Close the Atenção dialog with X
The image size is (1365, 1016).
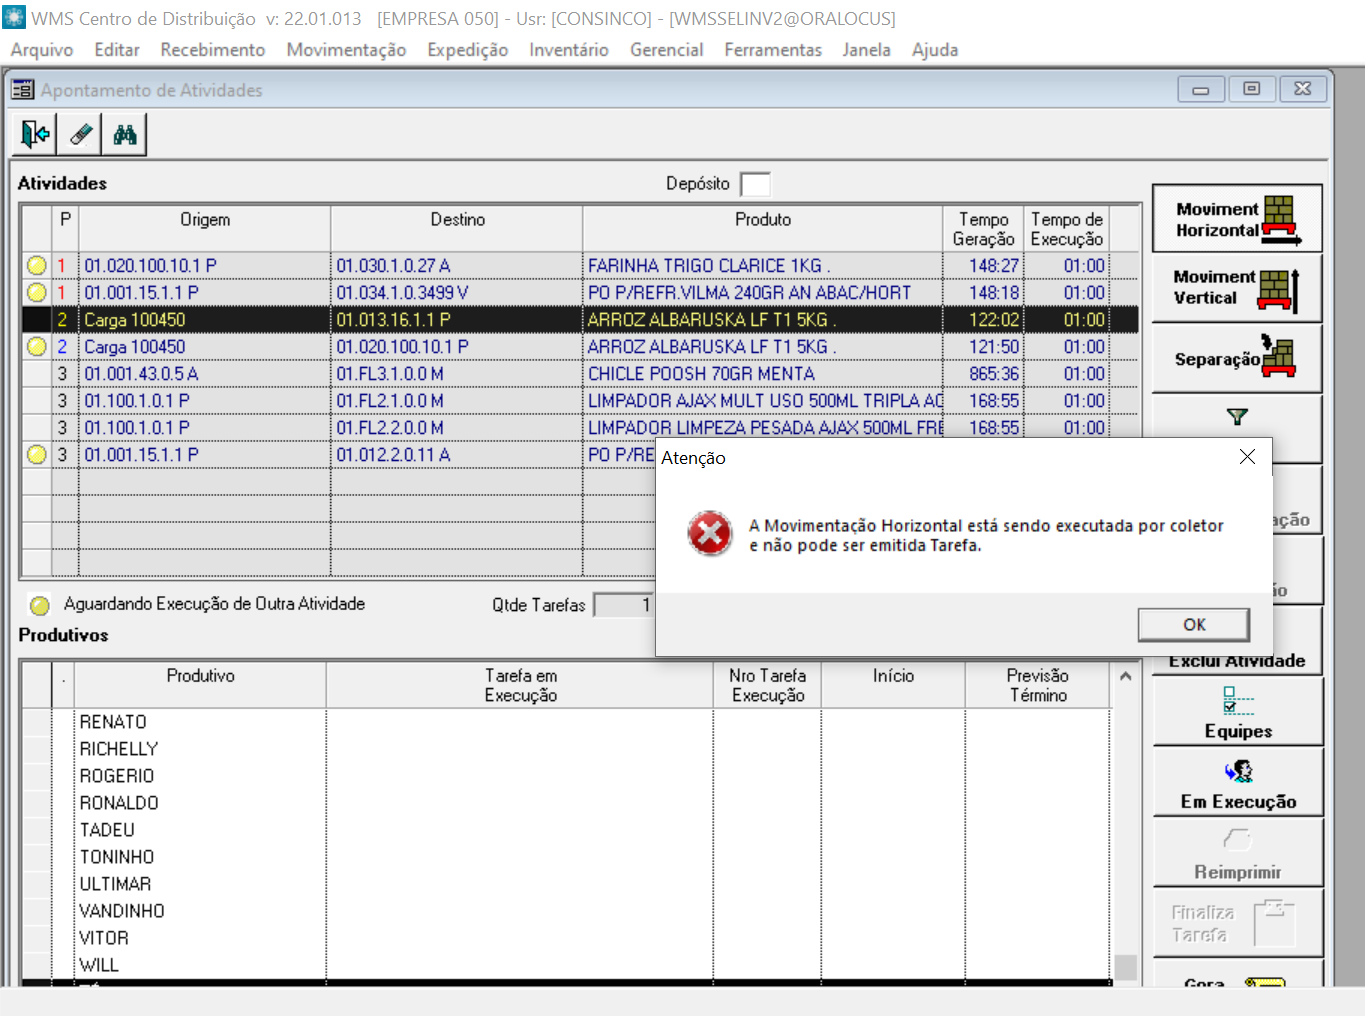pyautogui.click(x=1247, y=457)
